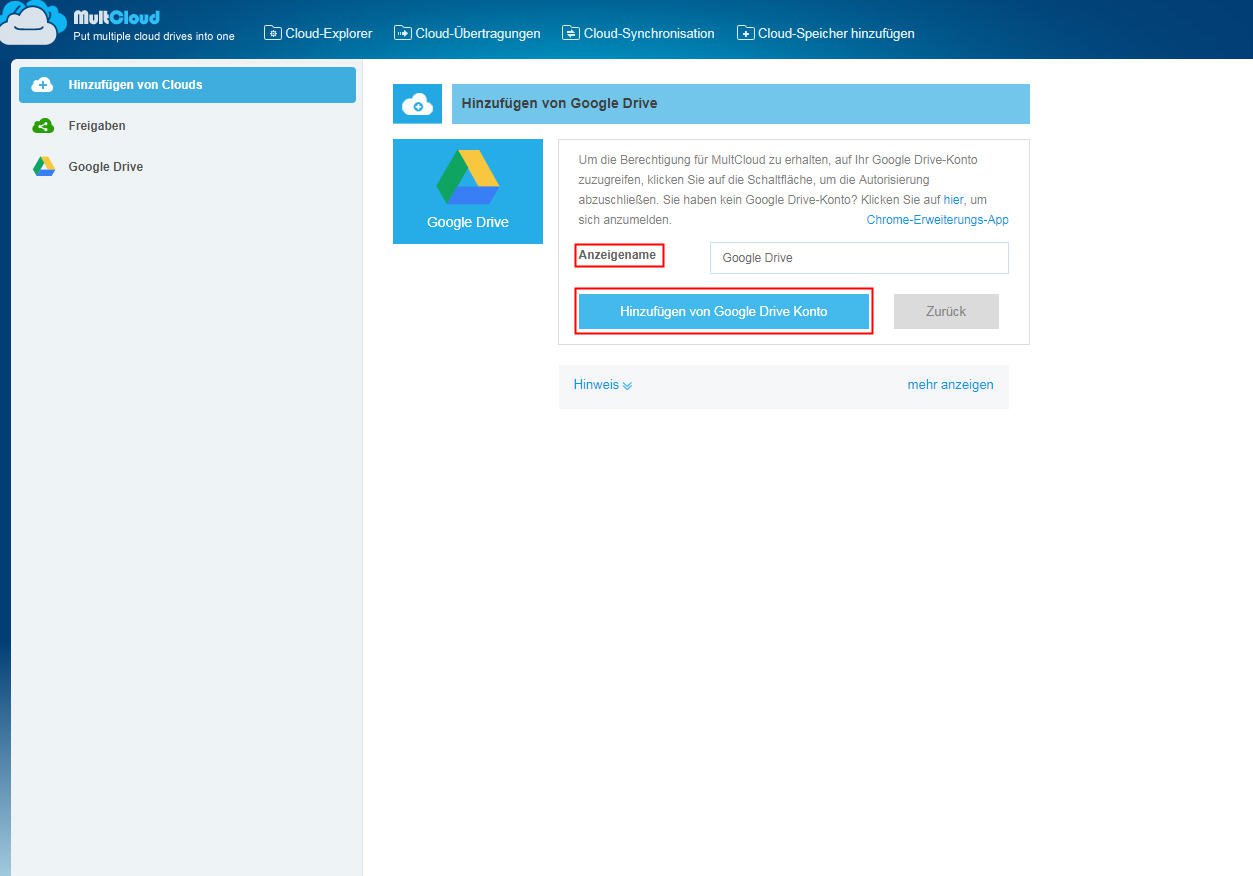Click the 'mehr anzeigen' link
Viewport: 1253px width, 876px height.
coord(950,385)
